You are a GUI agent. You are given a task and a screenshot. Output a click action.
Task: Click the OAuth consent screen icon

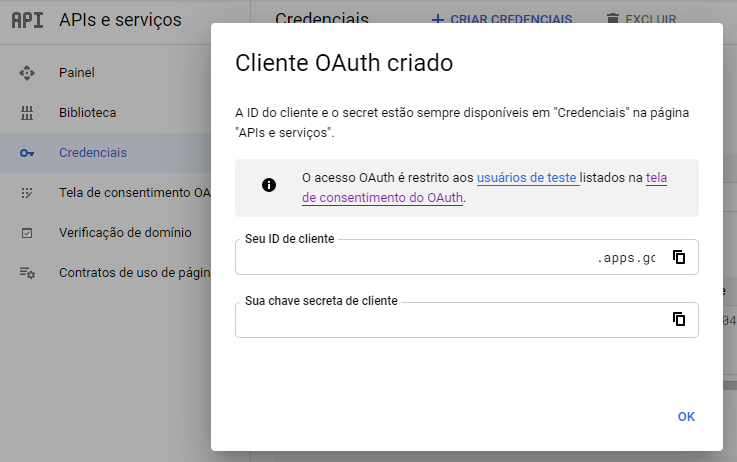[27, 193]
